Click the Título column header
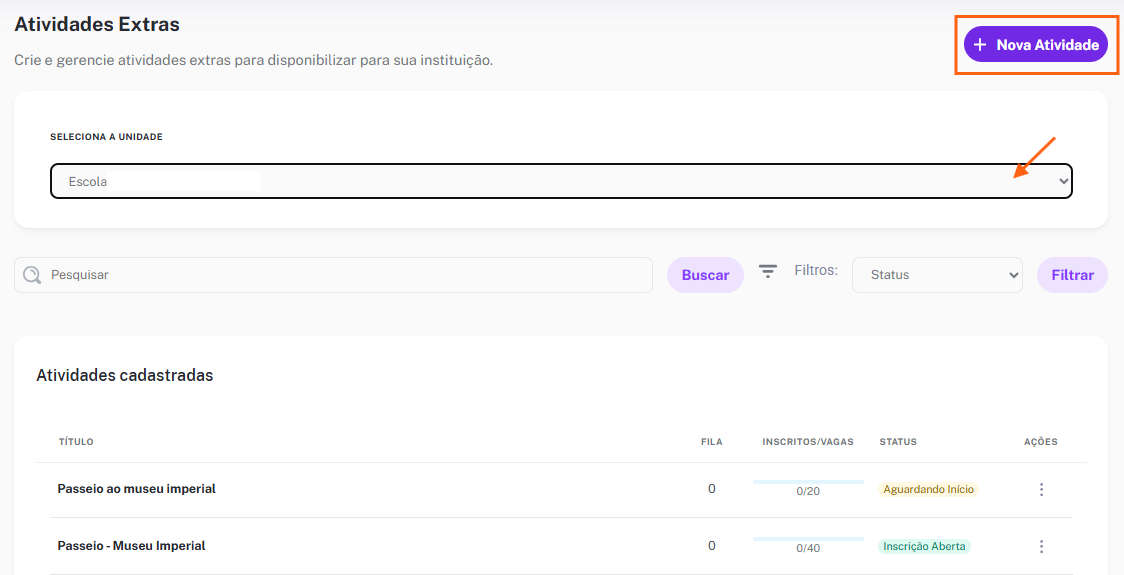 point(76,442)
